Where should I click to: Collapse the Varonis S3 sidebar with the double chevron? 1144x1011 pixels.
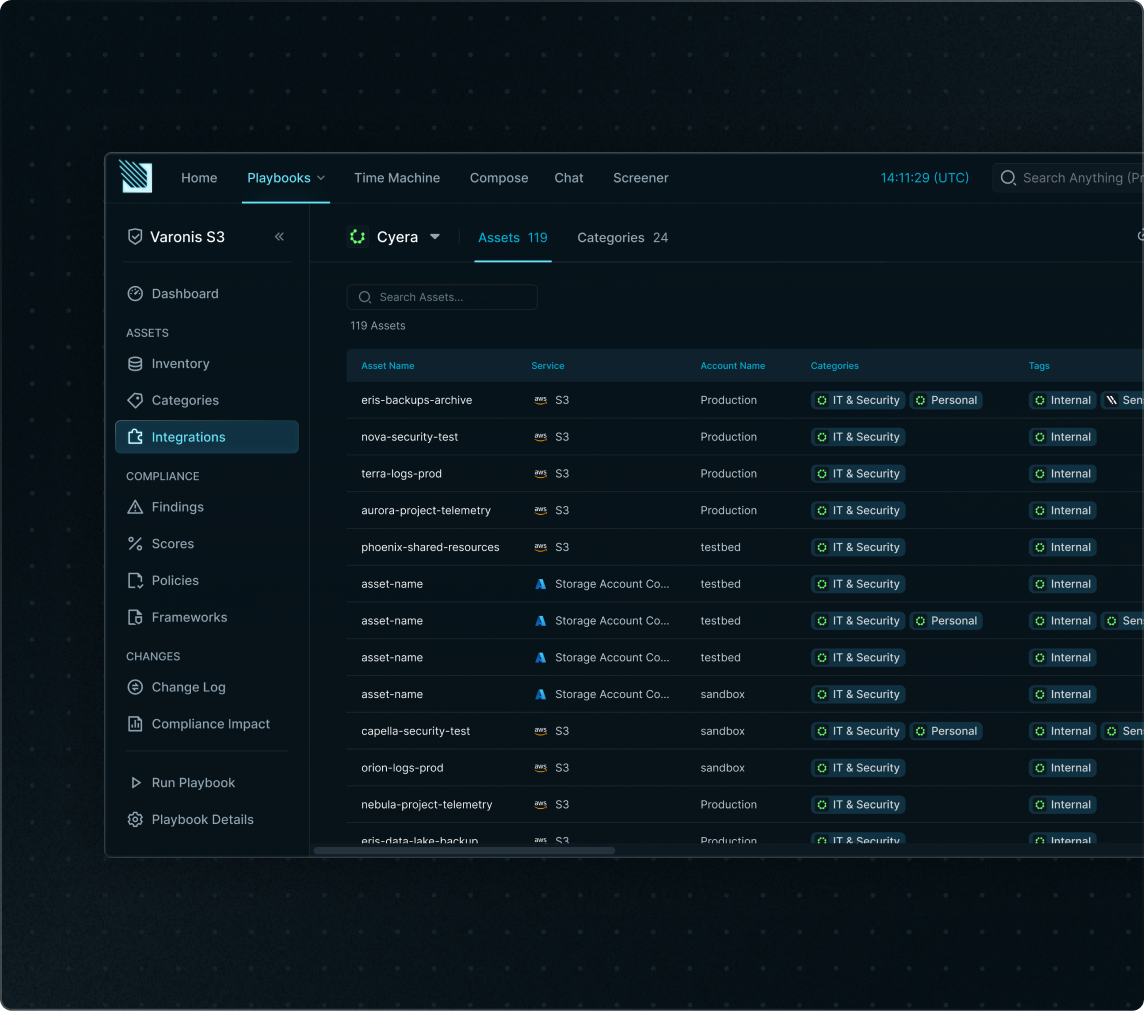[279, 236]
